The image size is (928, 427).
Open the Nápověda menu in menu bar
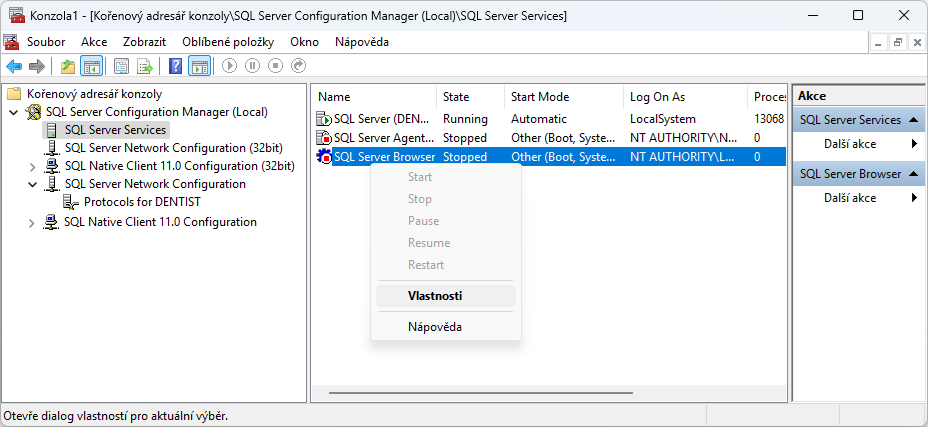point(362,42)
